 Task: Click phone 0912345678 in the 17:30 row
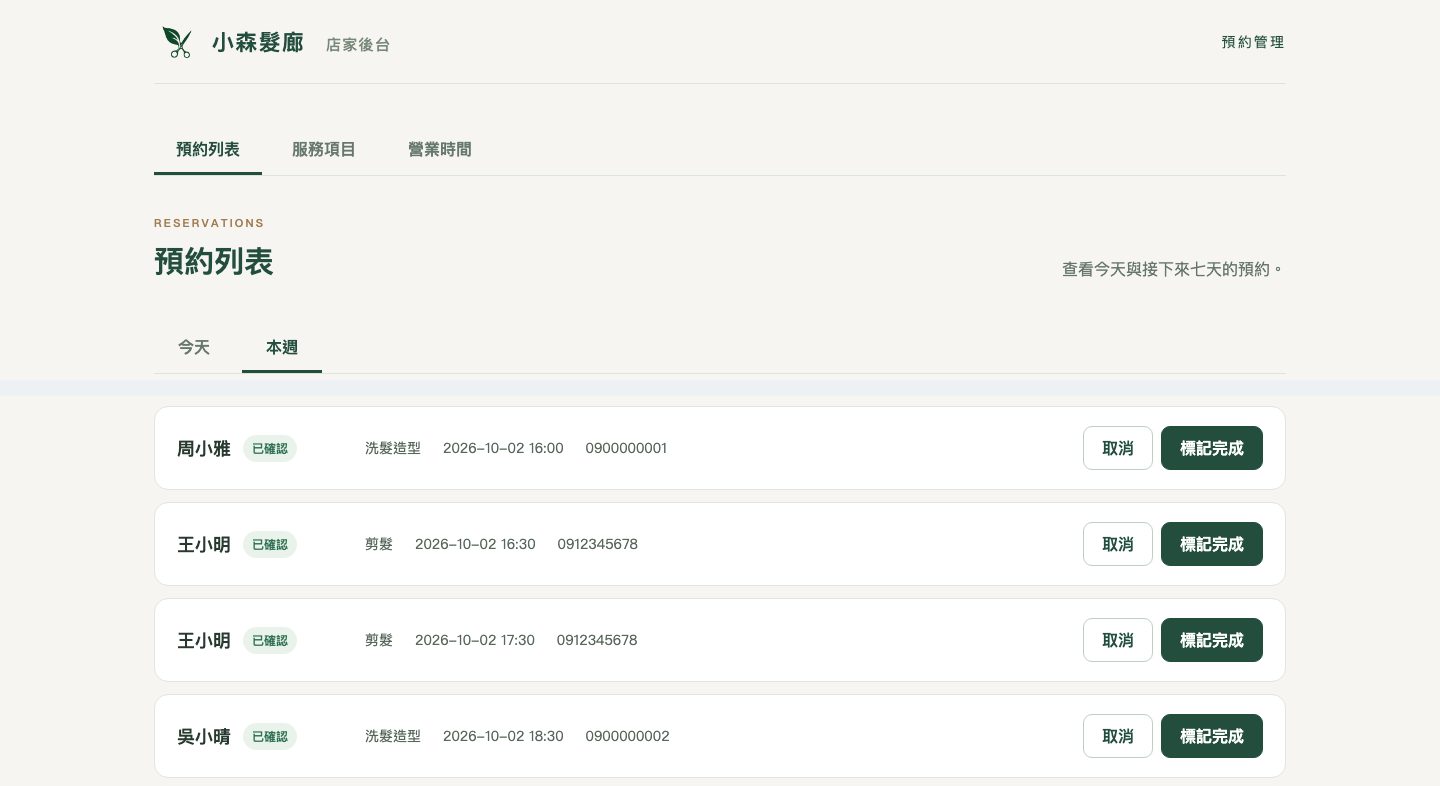597,640
